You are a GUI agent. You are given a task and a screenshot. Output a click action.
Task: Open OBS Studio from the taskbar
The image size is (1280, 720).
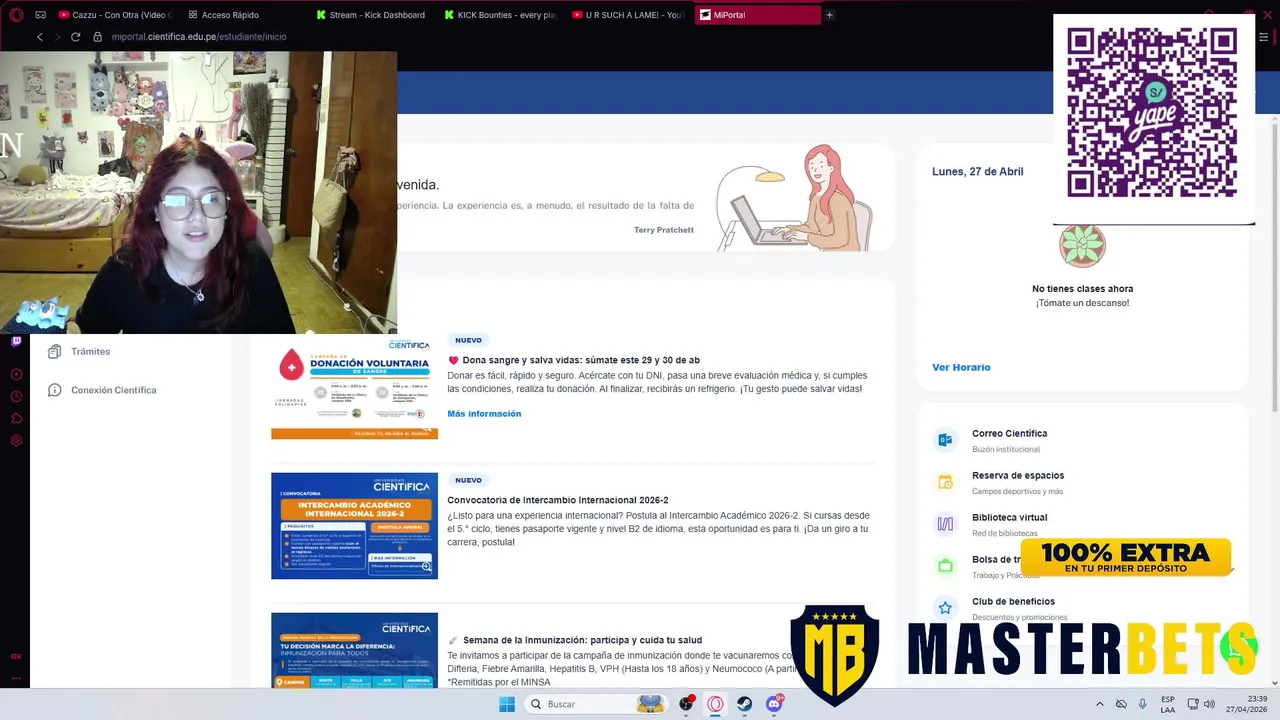687,704
